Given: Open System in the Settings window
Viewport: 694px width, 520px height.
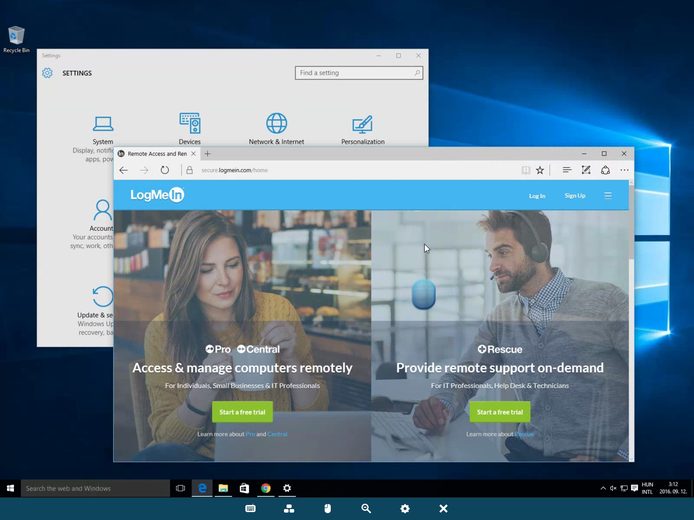Looking at the screenshot, I should 103,129.
